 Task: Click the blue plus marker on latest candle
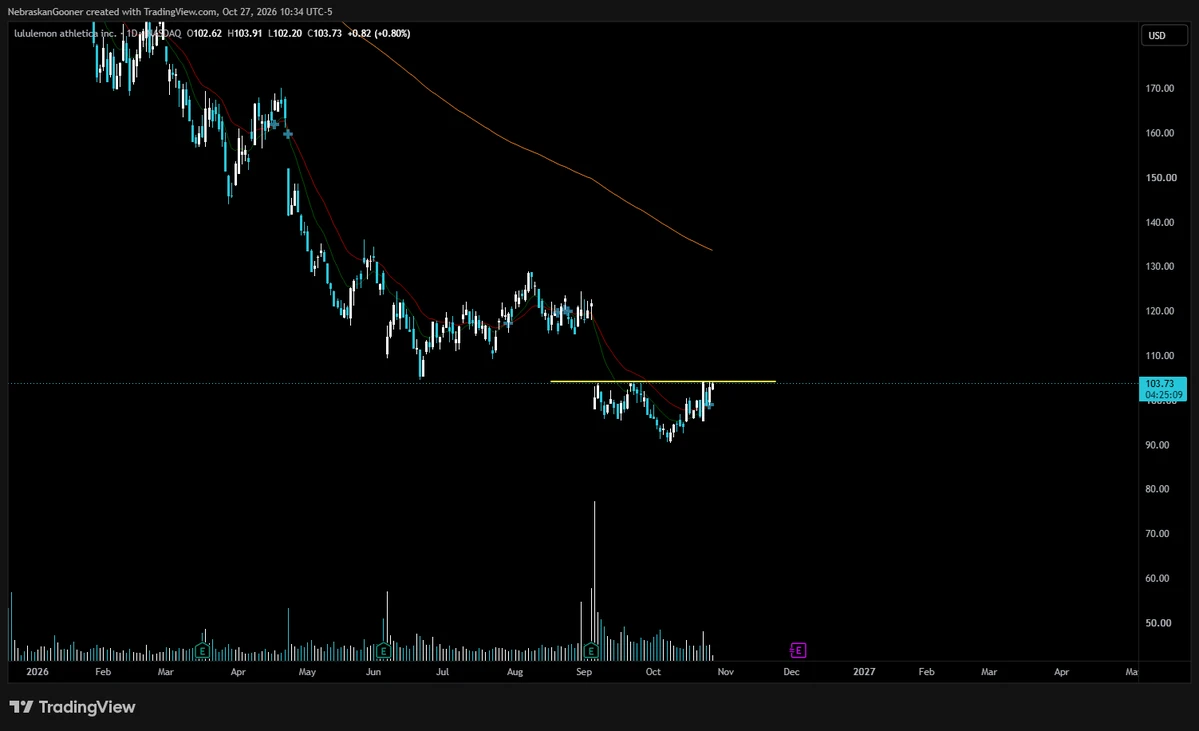(x=710, y=404)
